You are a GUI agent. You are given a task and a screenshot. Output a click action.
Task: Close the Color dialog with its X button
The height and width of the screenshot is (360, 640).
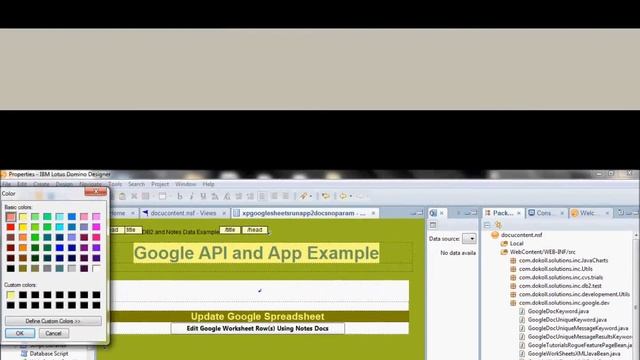(96, 191)
